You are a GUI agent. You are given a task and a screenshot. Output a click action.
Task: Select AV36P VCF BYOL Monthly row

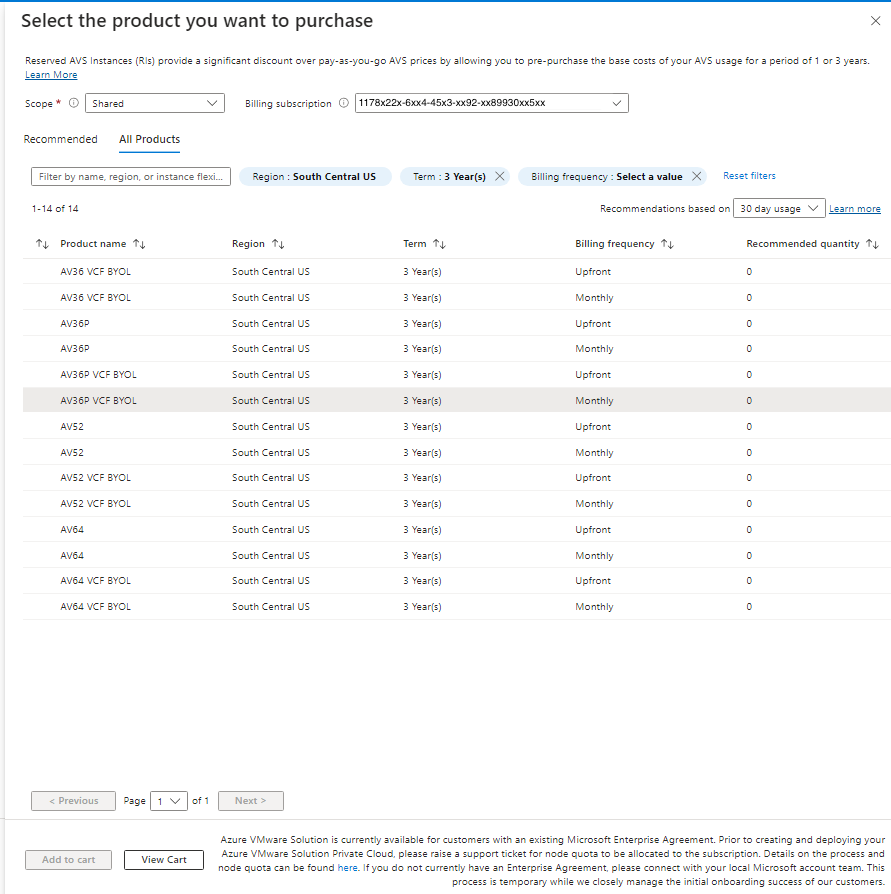(457, 400)
